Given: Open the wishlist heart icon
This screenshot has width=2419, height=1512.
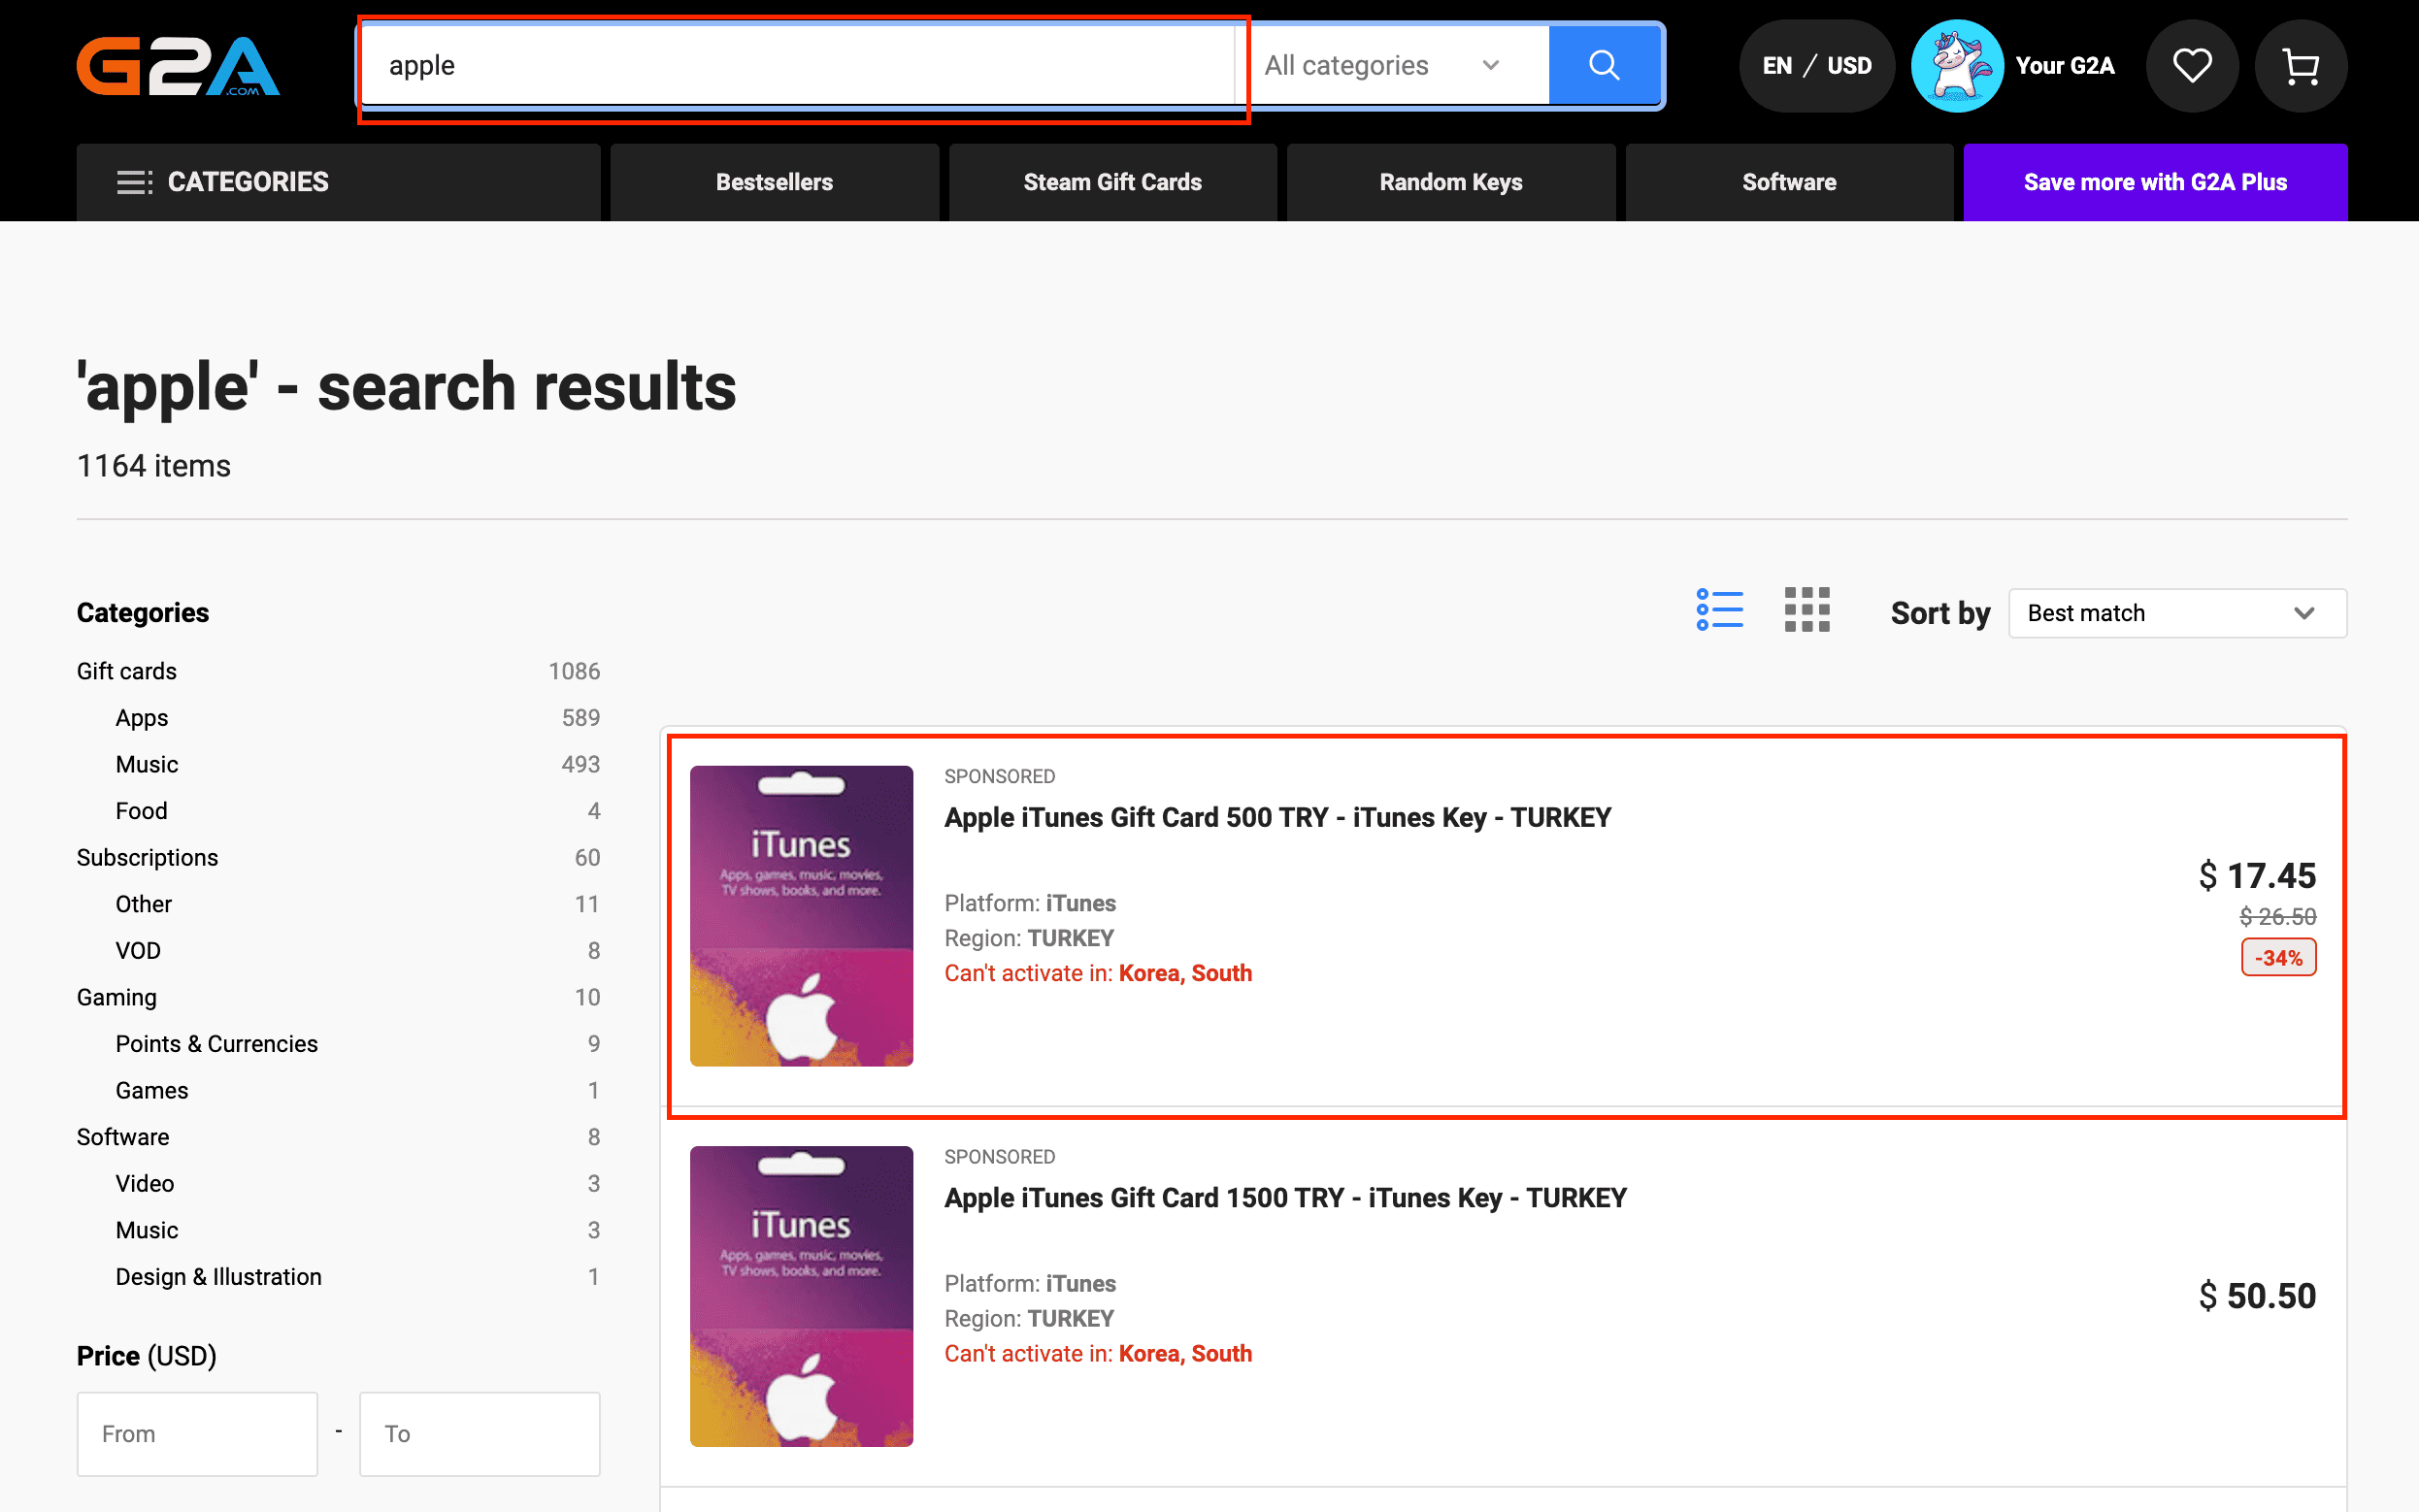Looking at the screenshot, I should pos(2191,66).
